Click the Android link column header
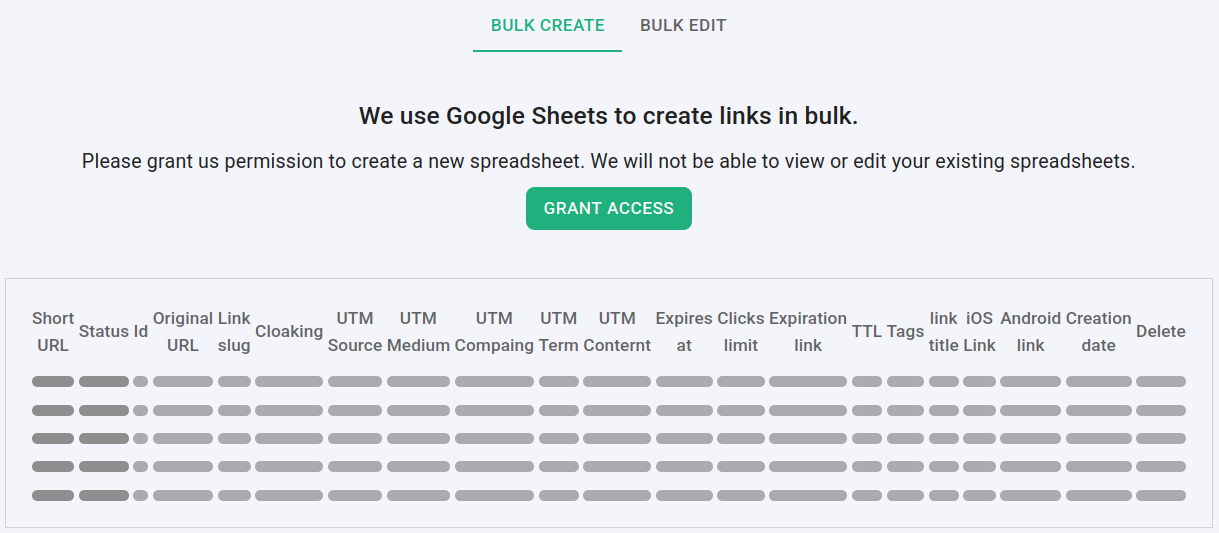 coord(1030,332)
